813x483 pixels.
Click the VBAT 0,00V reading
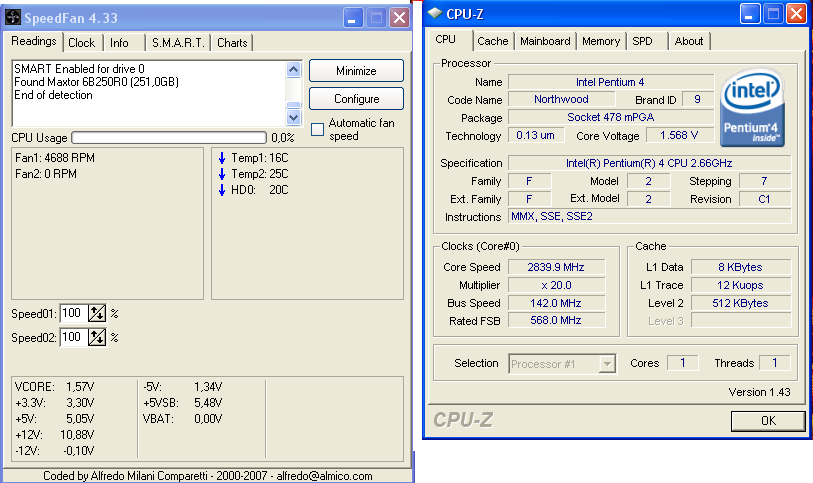pos(183,419)
